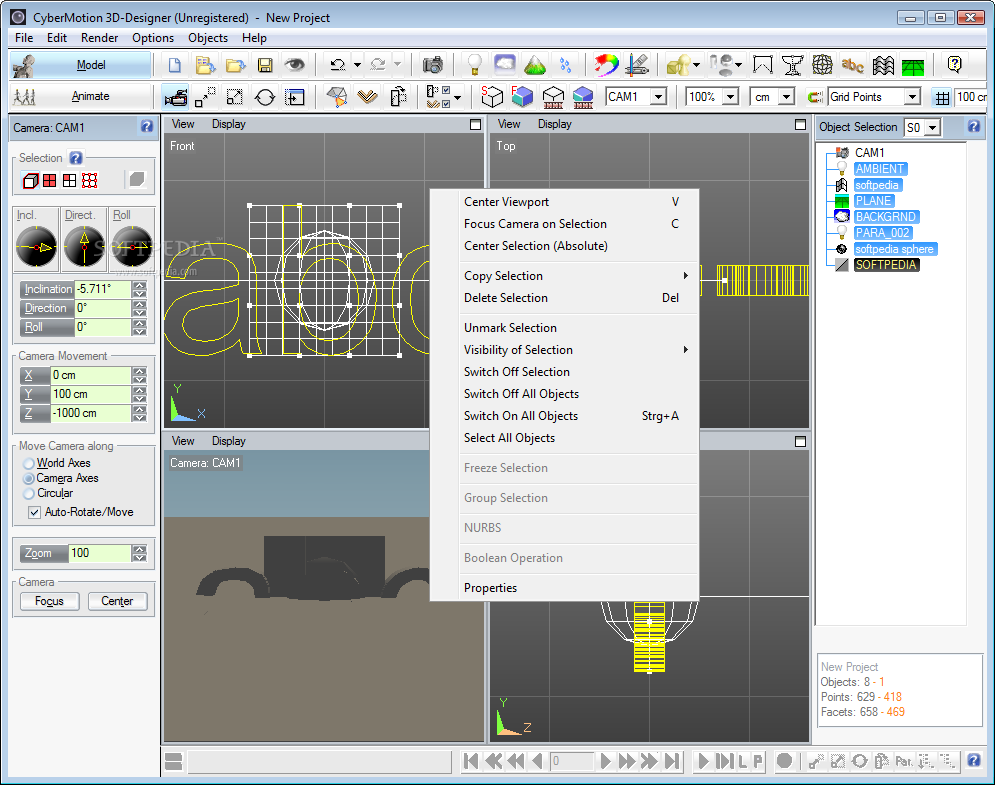
Task: Maximize the Front viewport
Action: click(475, 124)
